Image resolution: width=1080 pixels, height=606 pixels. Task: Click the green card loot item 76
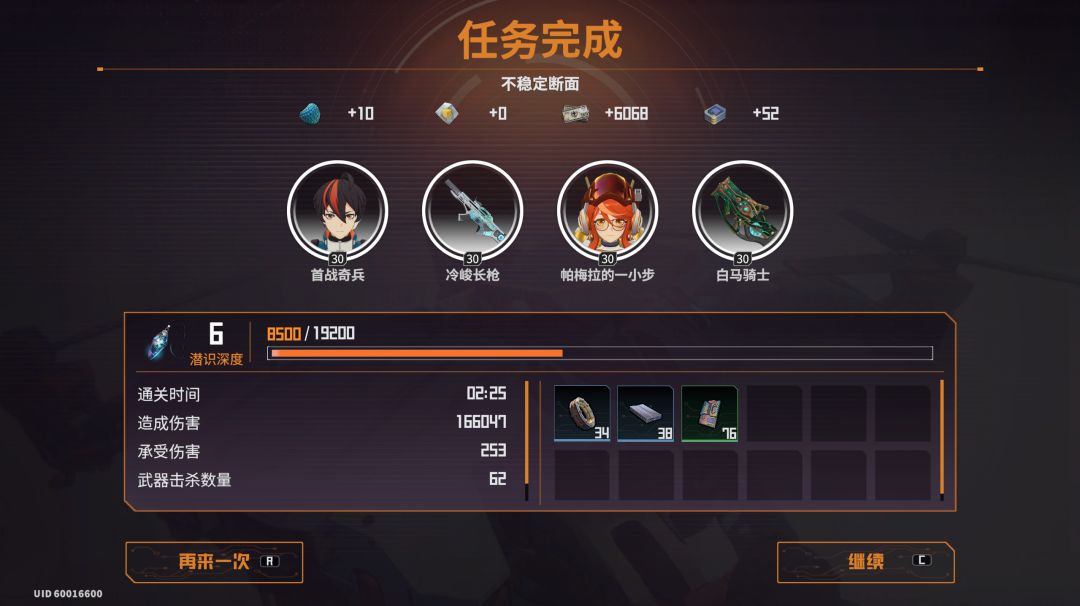point(709,413)
